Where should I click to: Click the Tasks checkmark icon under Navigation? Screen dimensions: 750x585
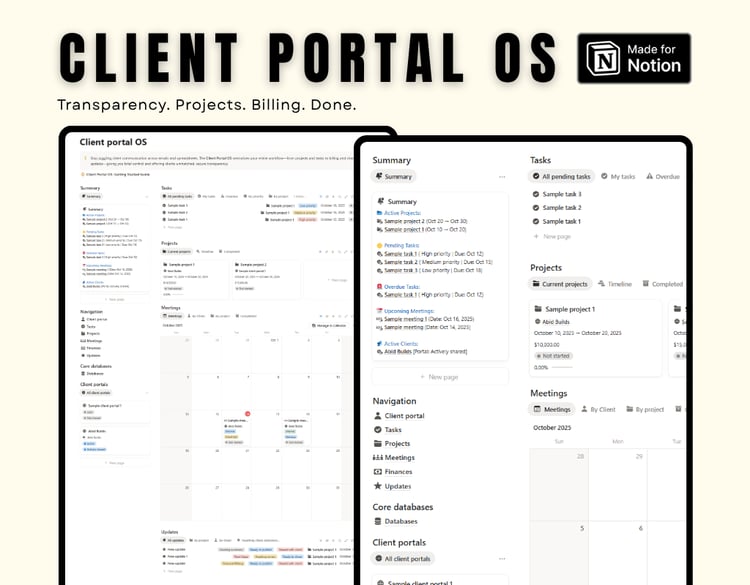[x=377, y=430]
